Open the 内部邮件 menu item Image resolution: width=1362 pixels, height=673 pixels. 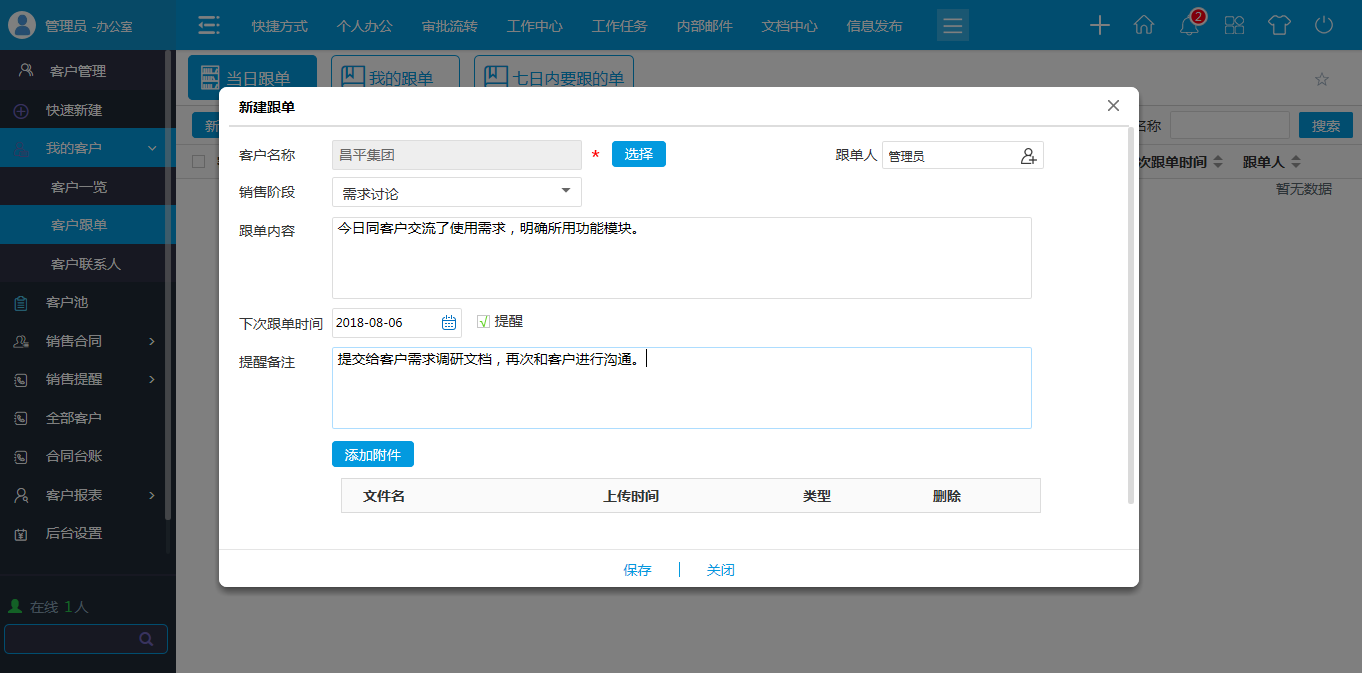(x=703, y=25)
